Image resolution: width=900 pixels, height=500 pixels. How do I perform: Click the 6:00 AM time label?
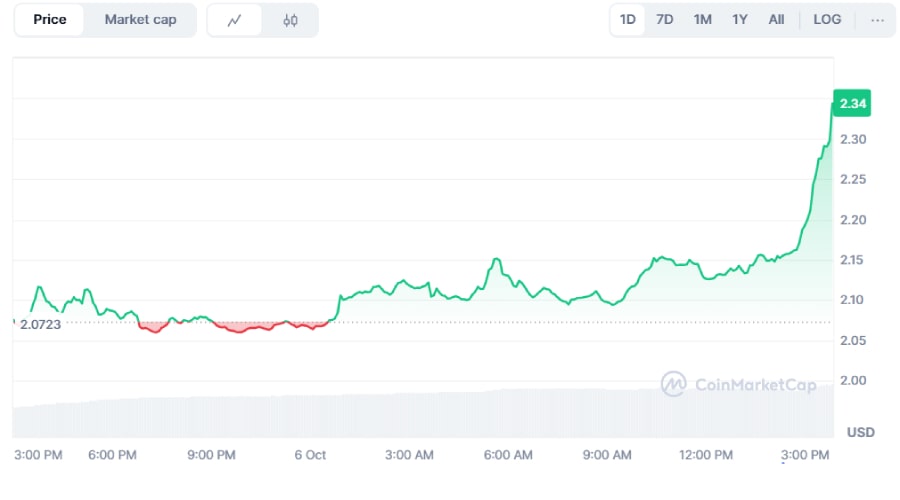pos(508,455)
